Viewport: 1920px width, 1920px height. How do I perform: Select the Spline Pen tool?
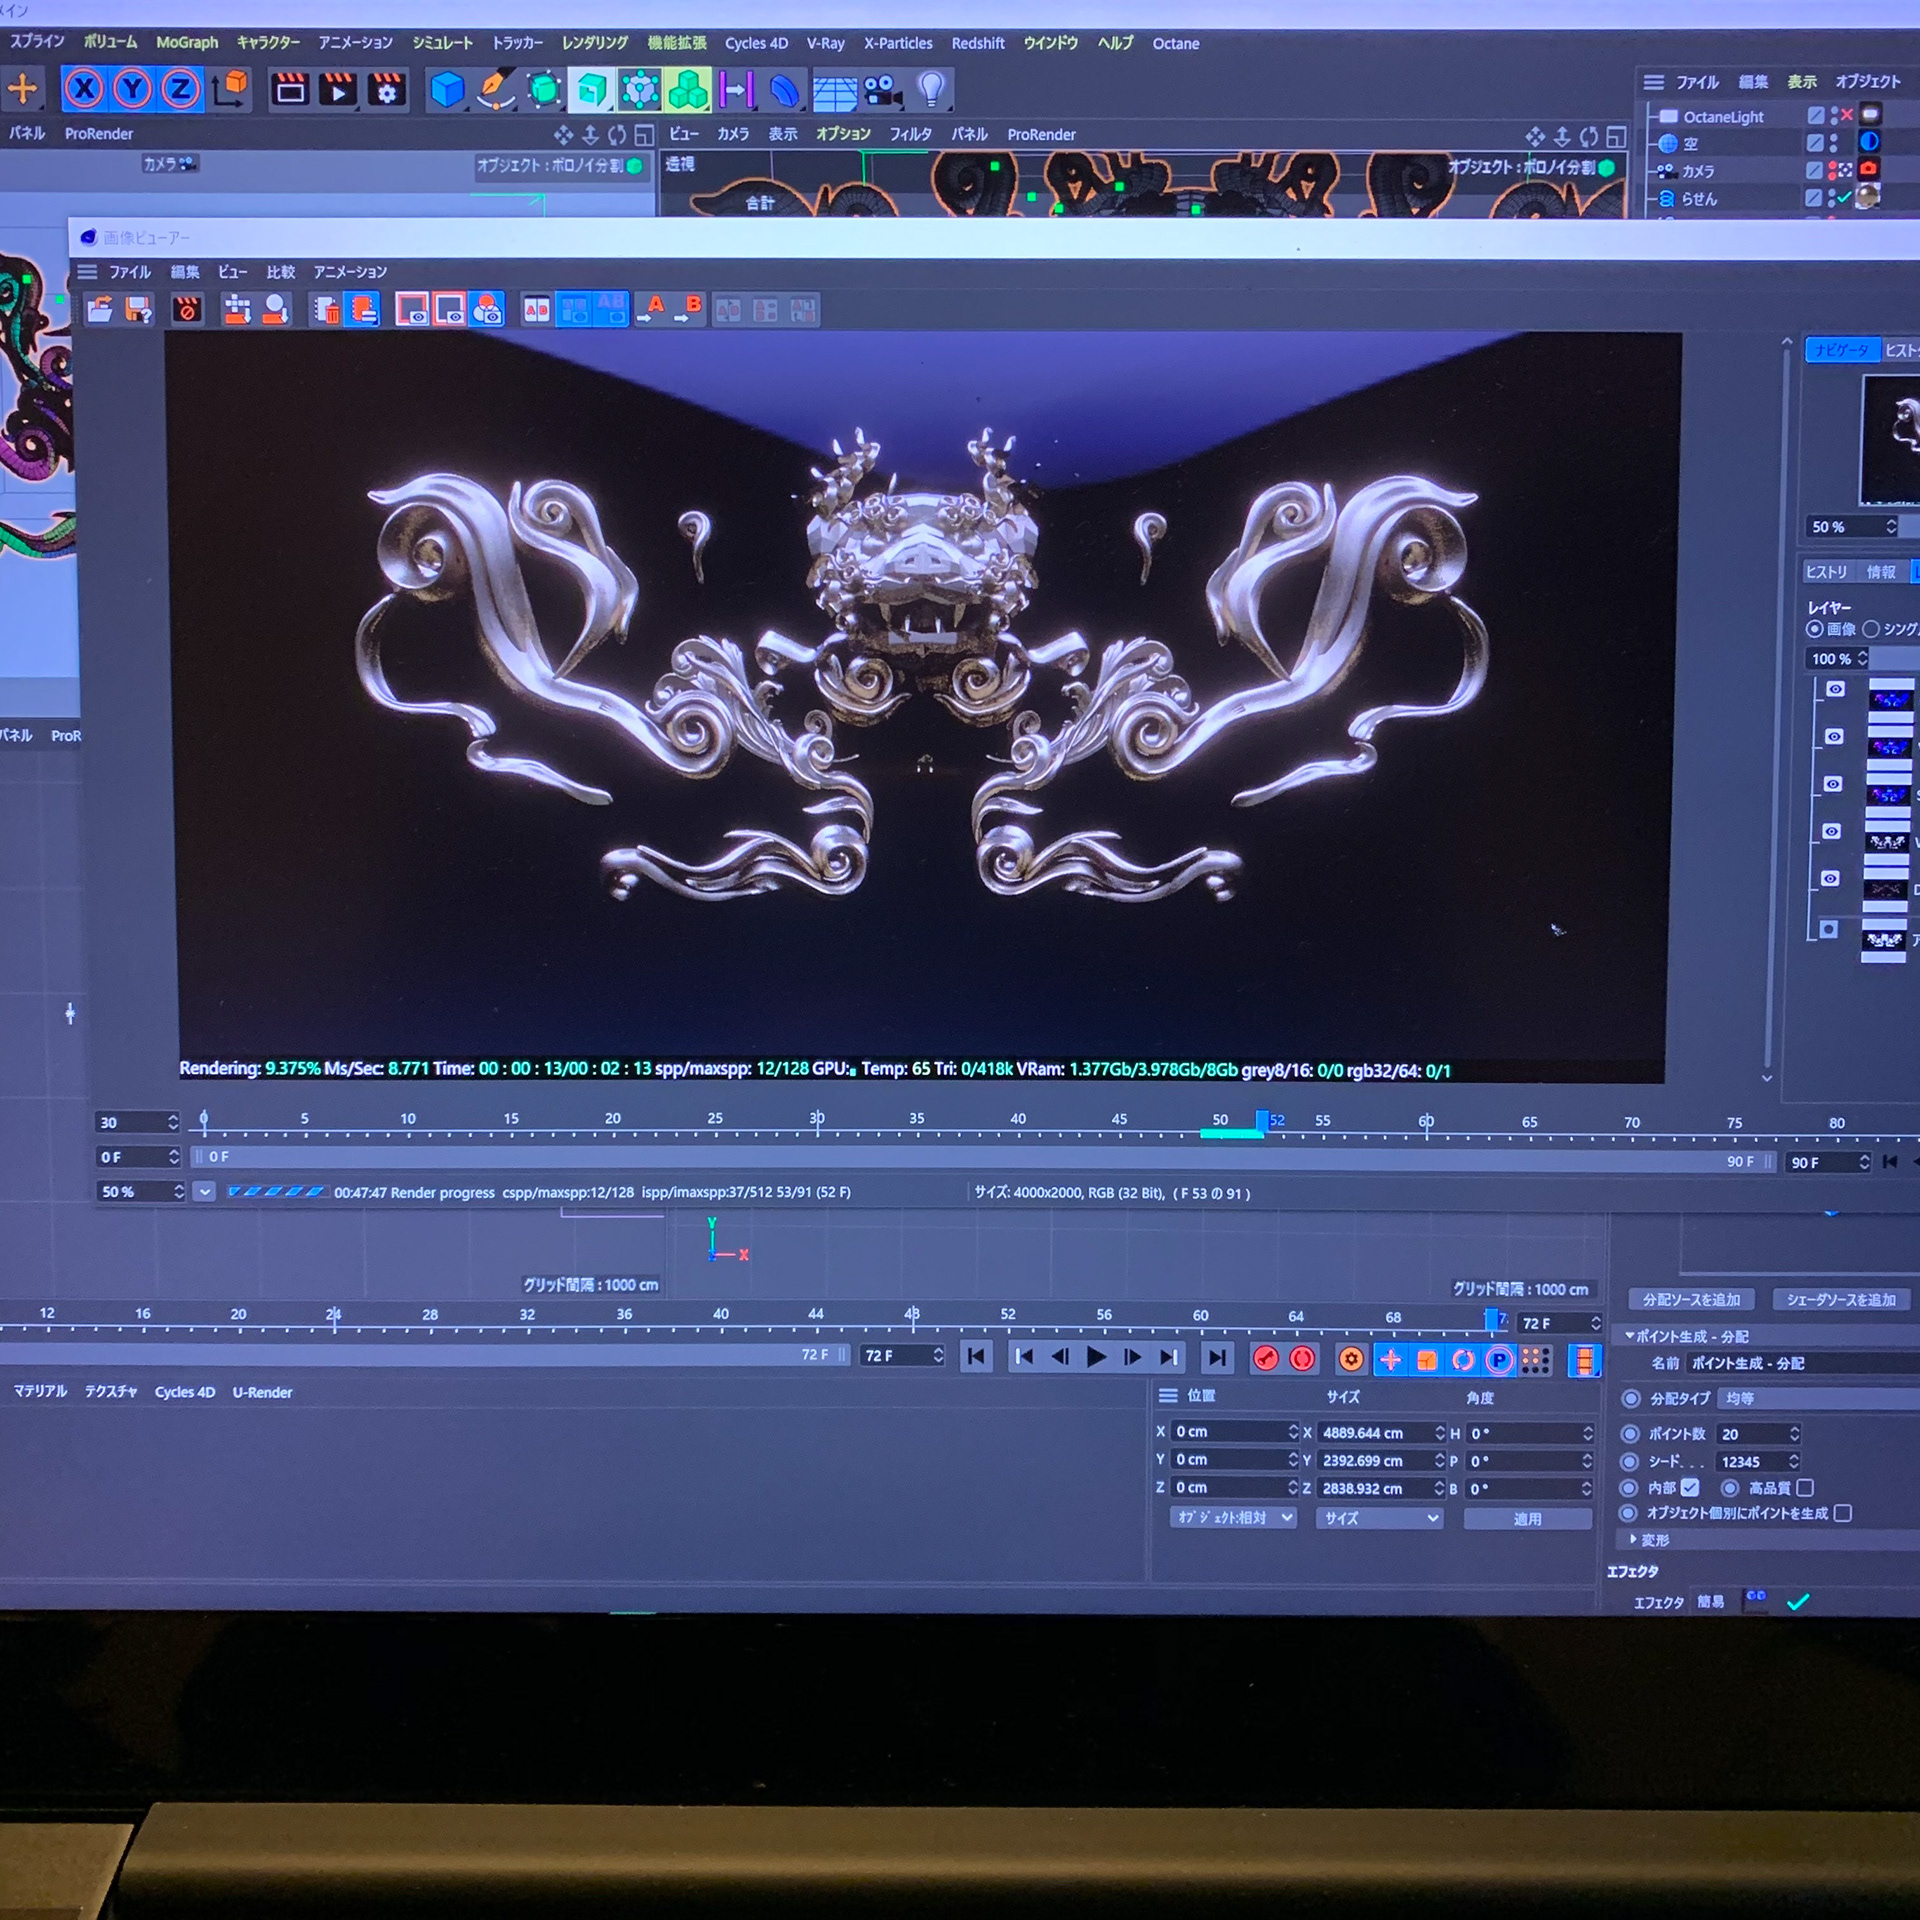point(495,90)
